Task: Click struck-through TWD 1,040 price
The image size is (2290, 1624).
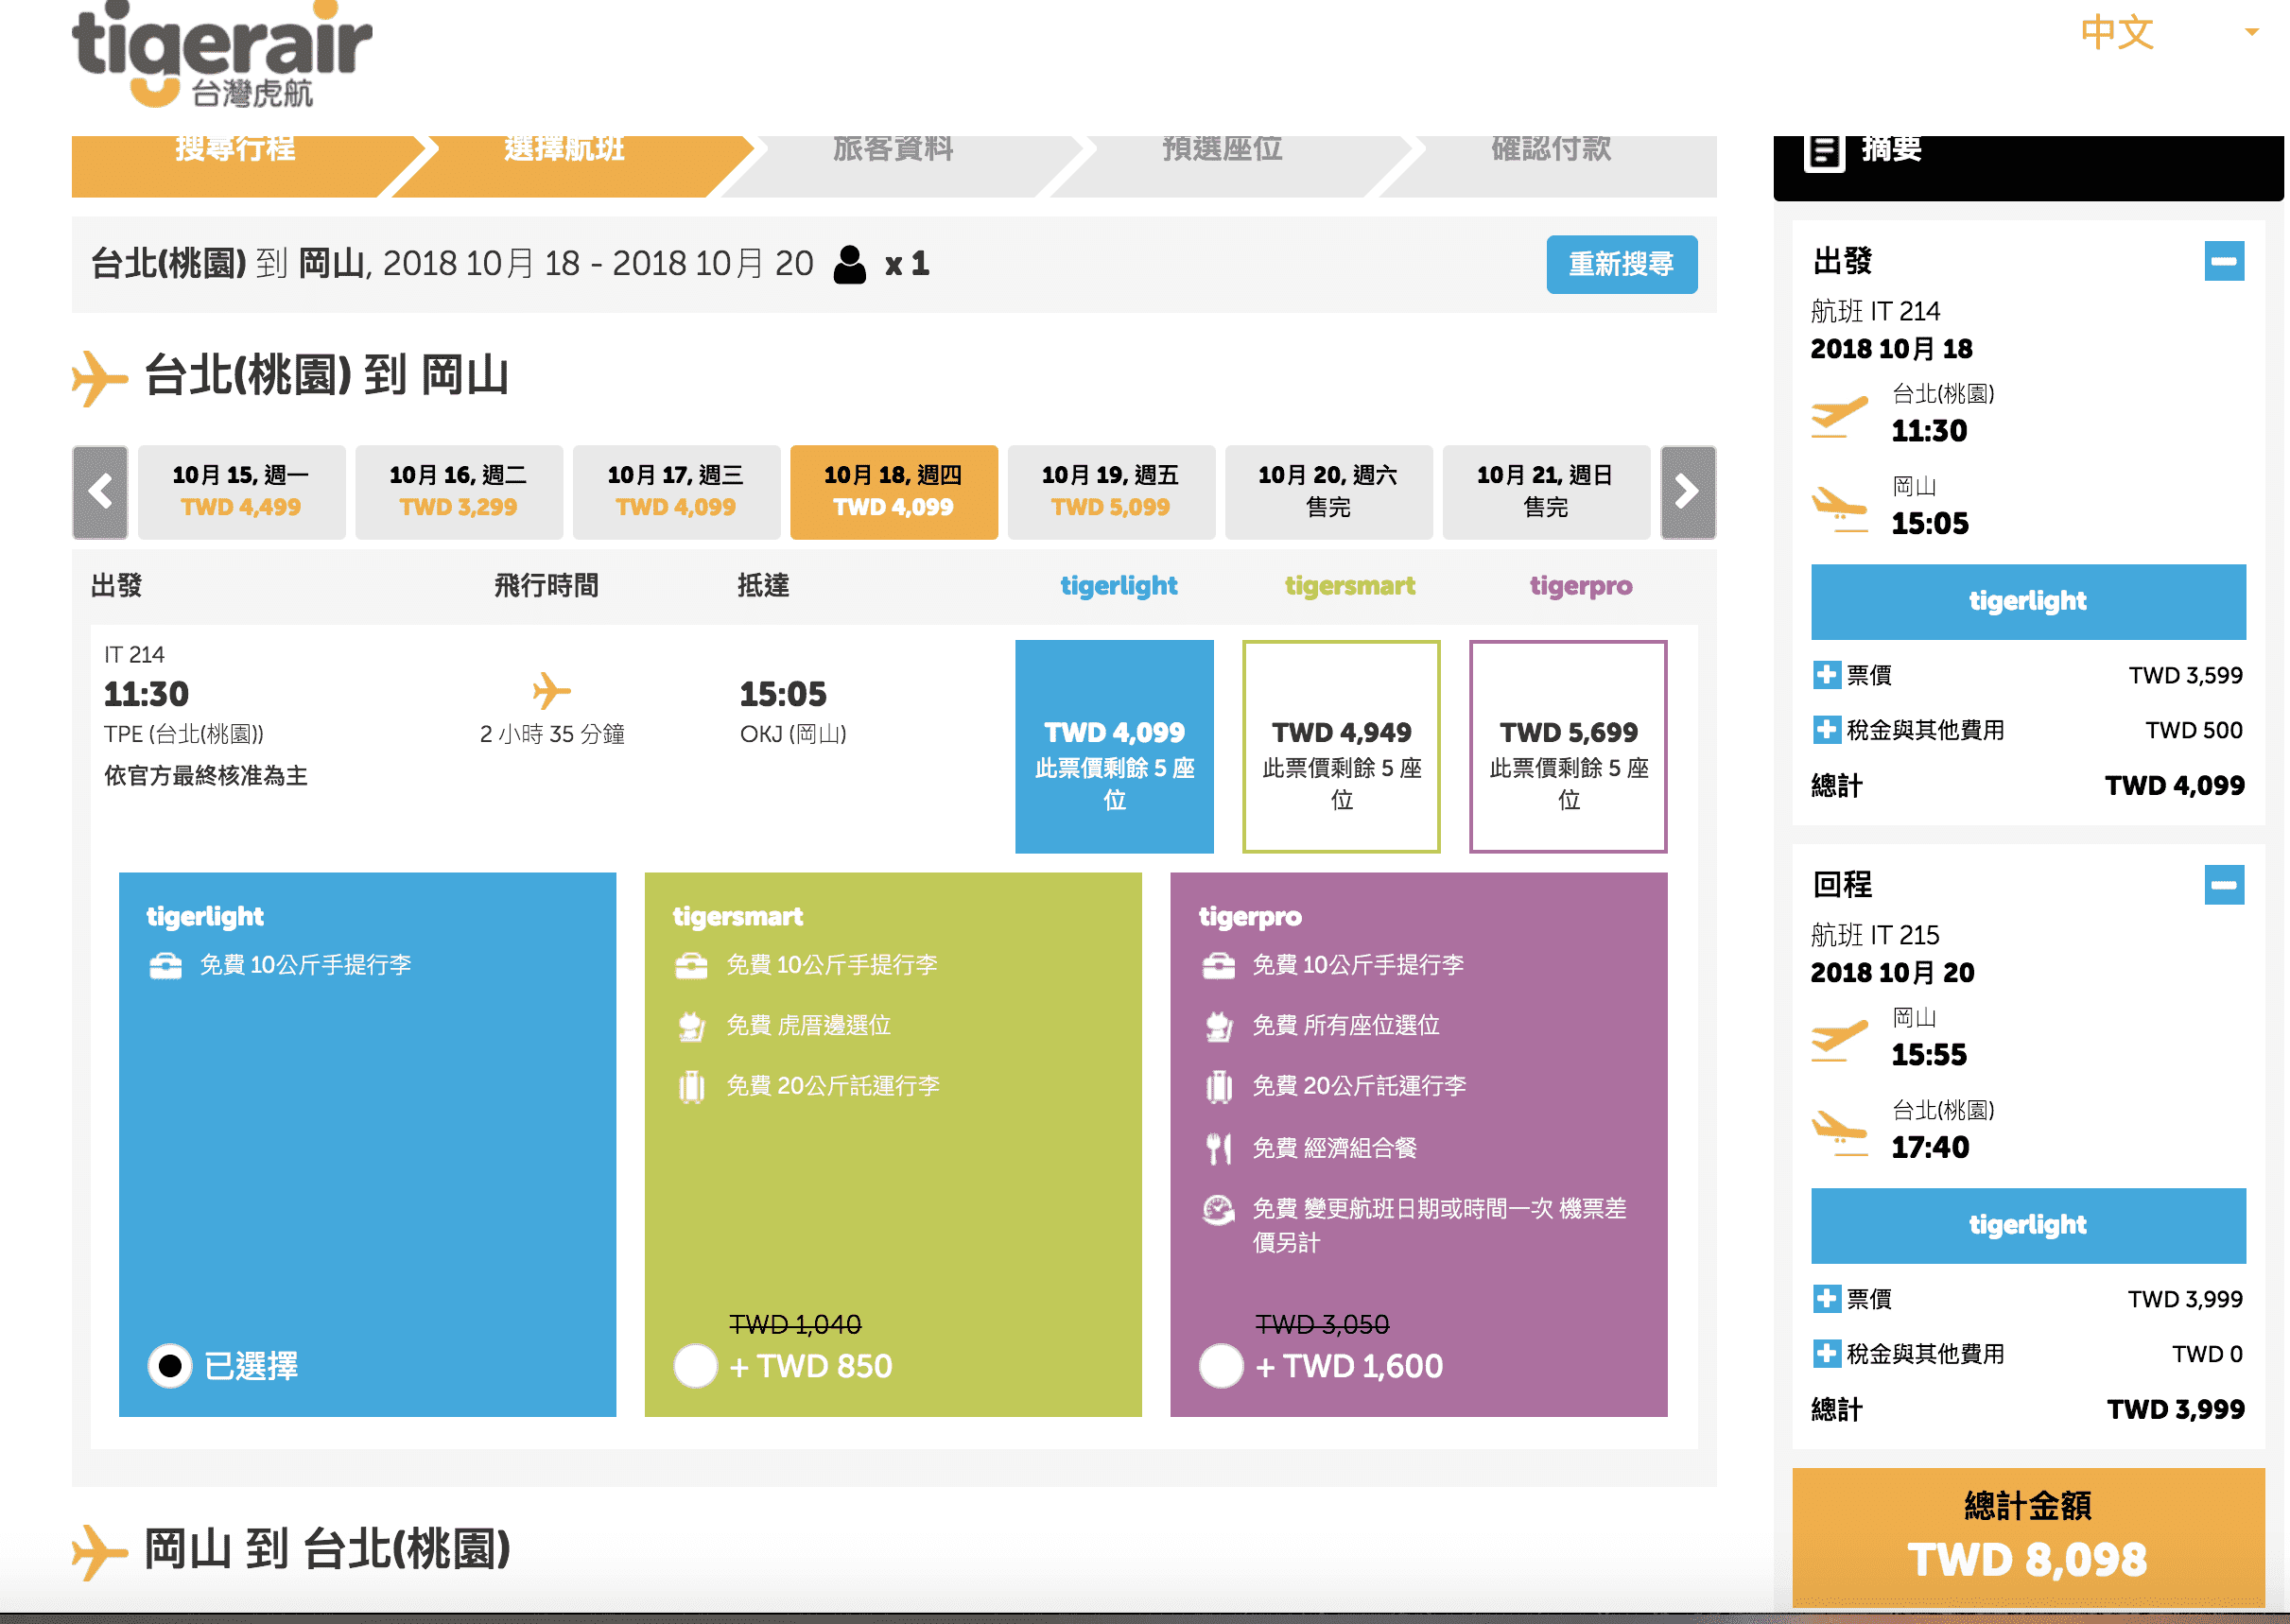Action: [795, 1324]
